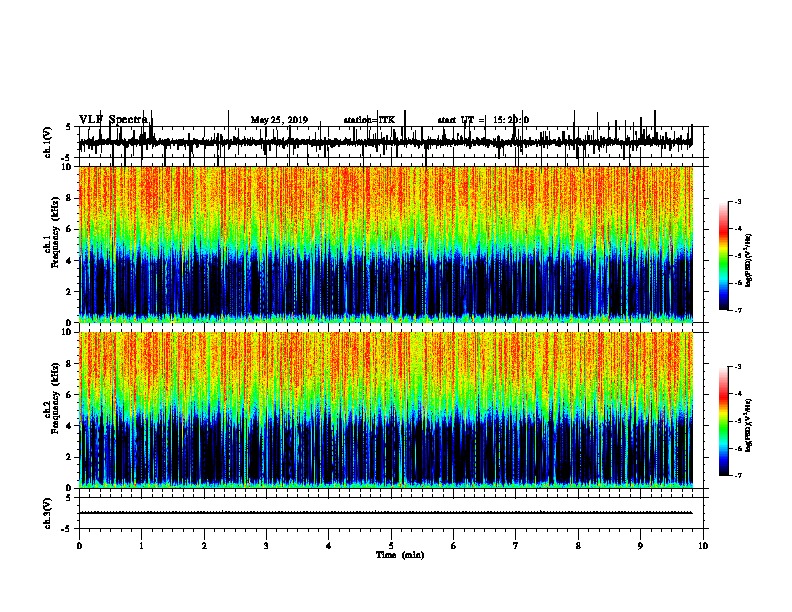Click the -3 tick on ch.1 colorbar

click(x=738, y=202)
